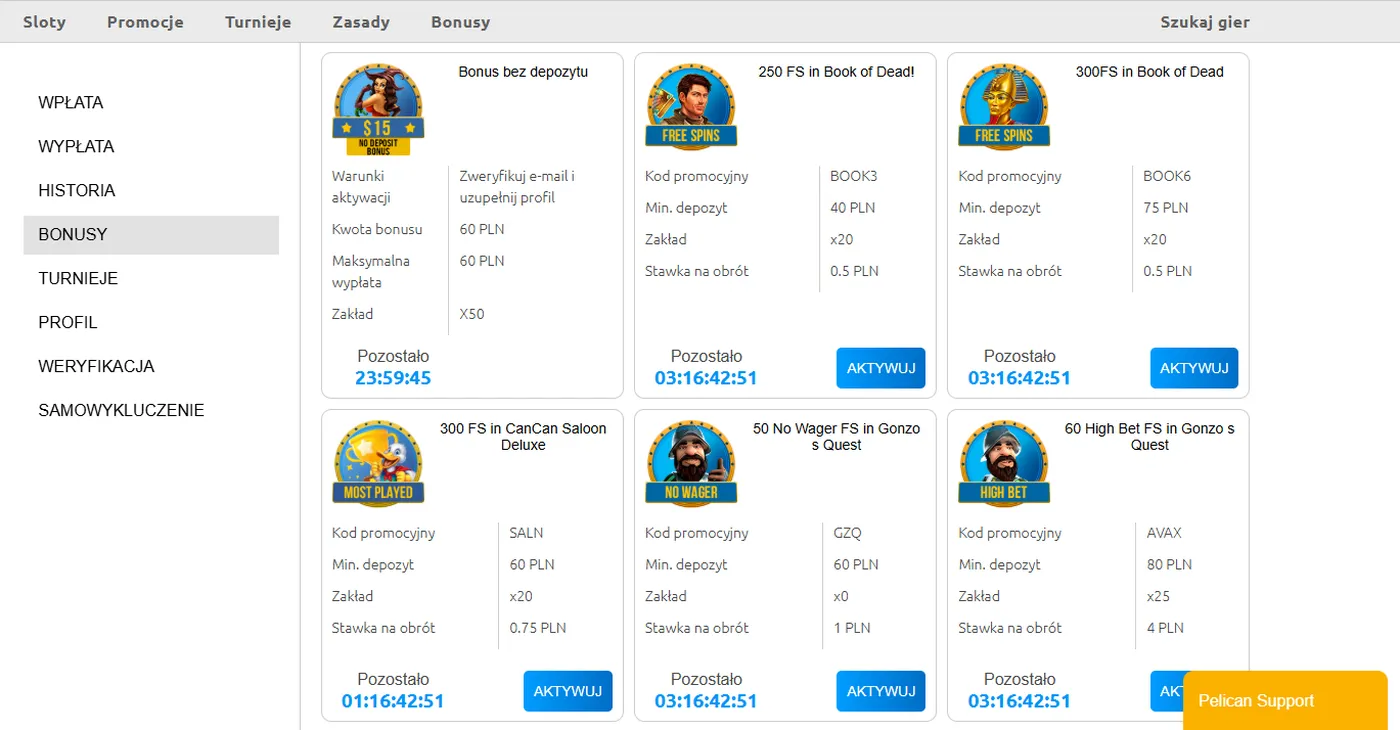The width and height of the screenshot is (1400, 730).
Task: Click the $15 No Deposit Bonus badge icon
Action: 378,109
